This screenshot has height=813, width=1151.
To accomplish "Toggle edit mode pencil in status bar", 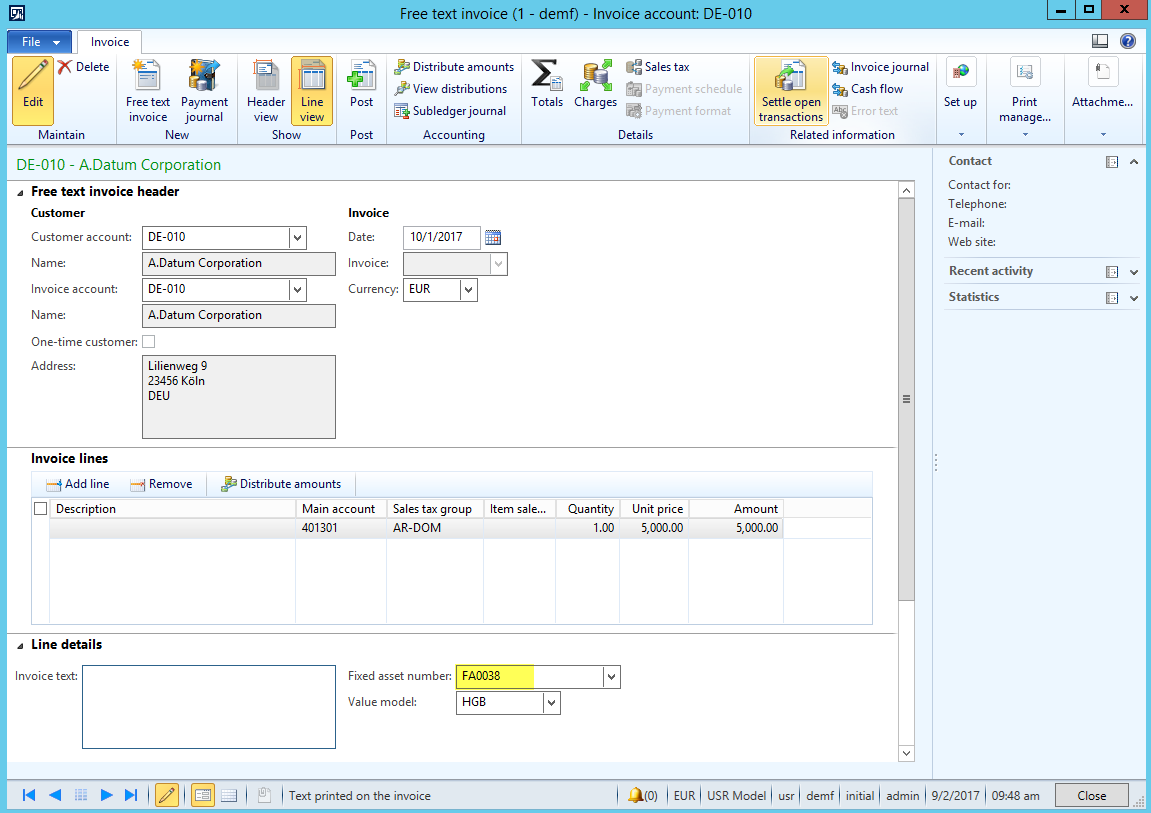I will [x=167, y=795].
